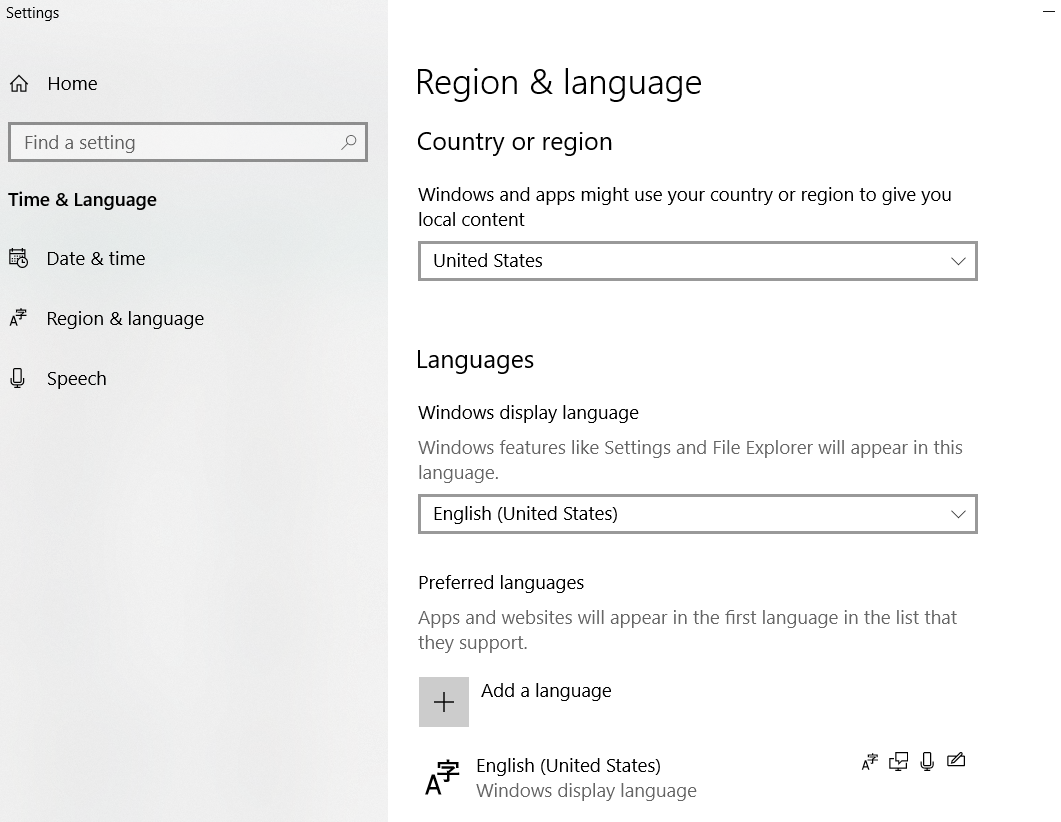1061x822 pixels.
Task: Click the Region & language page title
Action: tap(558, 83)
